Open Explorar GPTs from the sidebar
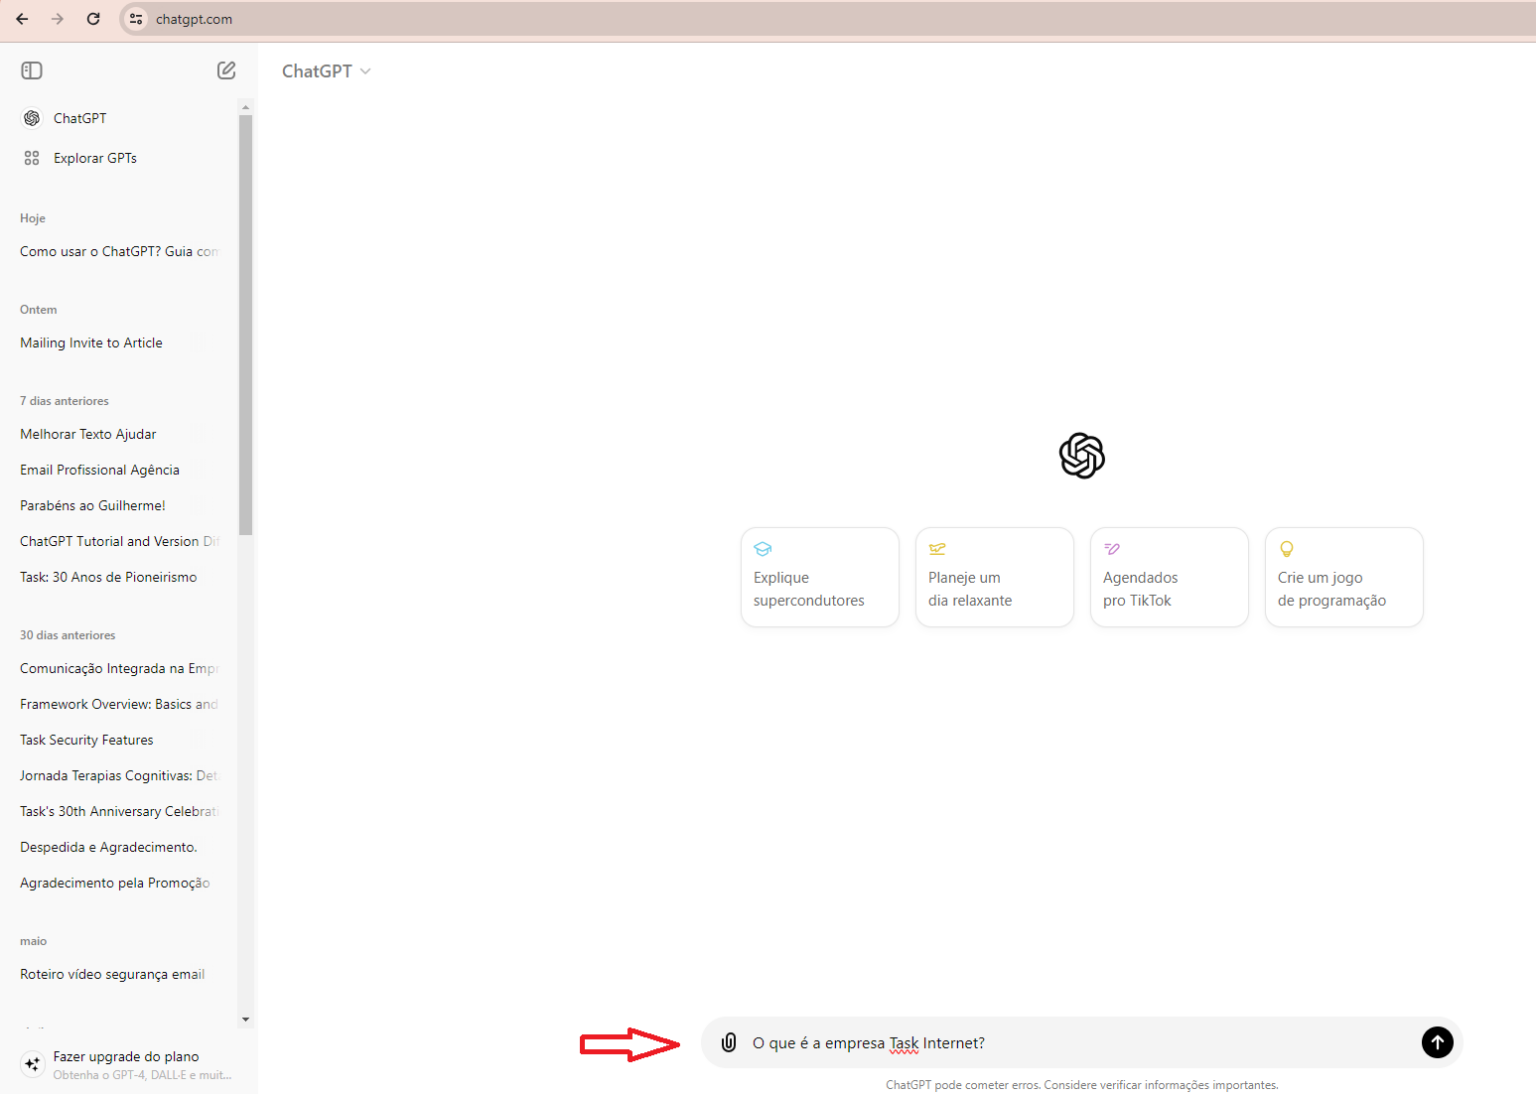The image size is (1536, 1094). click(95, 157)
